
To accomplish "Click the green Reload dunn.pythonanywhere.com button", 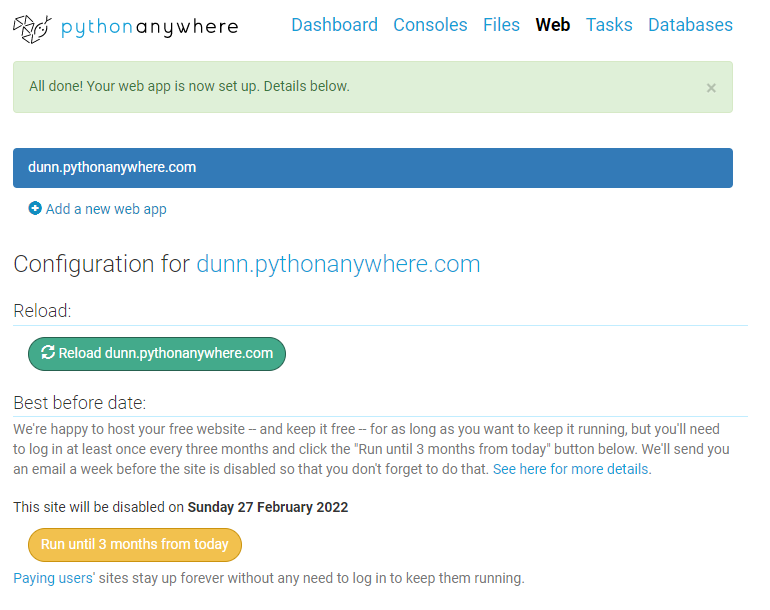I will 157,354.
